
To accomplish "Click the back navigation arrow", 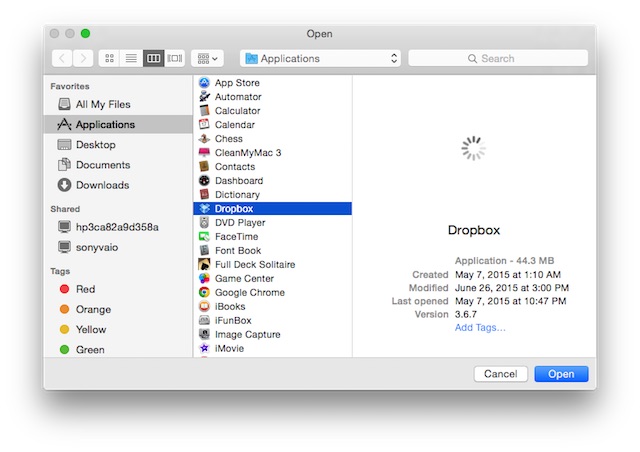I will click(62, 59).
